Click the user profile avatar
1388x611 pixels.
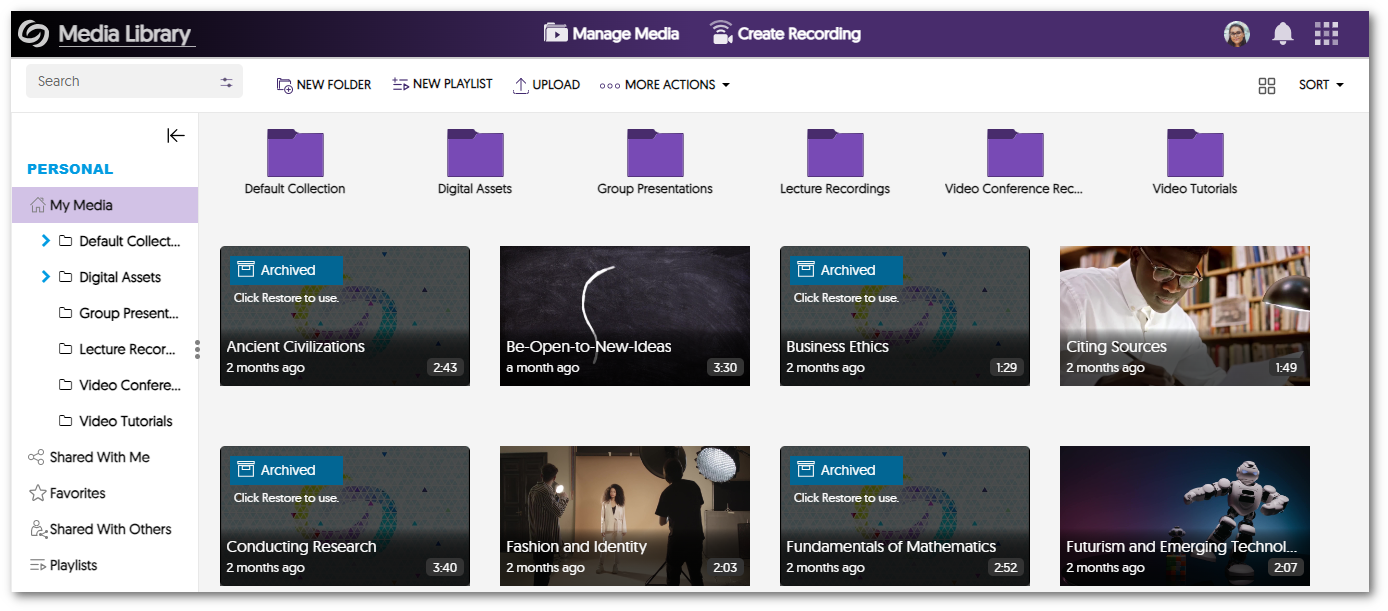(x=1237, y=34)
